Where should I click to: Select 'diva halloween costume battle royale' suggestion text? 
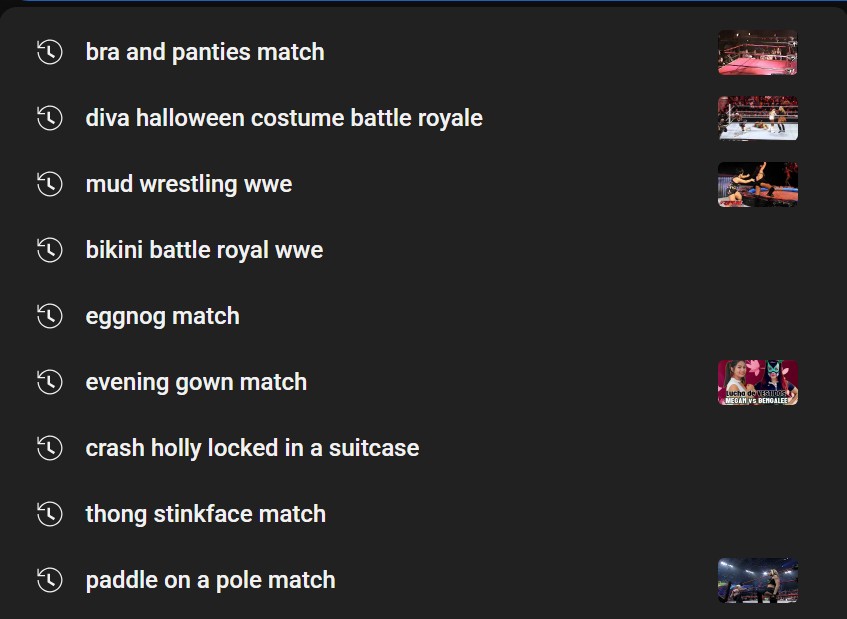[284, 118]
